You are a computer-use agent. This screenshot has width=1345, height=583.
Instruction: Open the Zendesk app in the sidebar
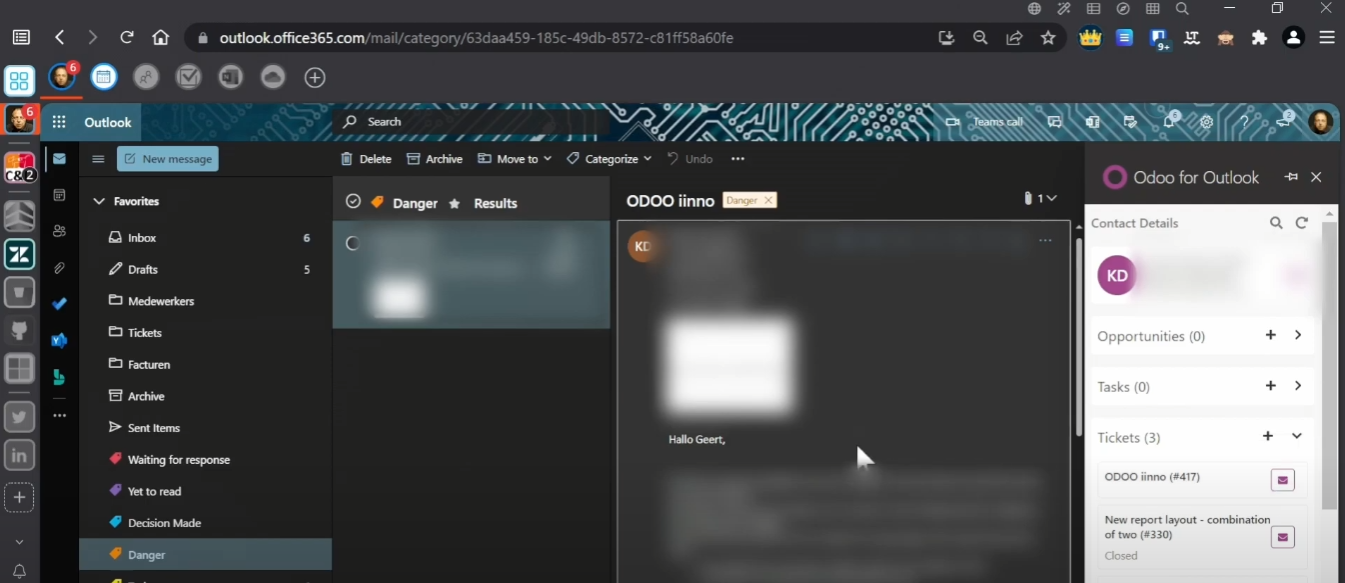pyautogui.click(x=19, y=254)
